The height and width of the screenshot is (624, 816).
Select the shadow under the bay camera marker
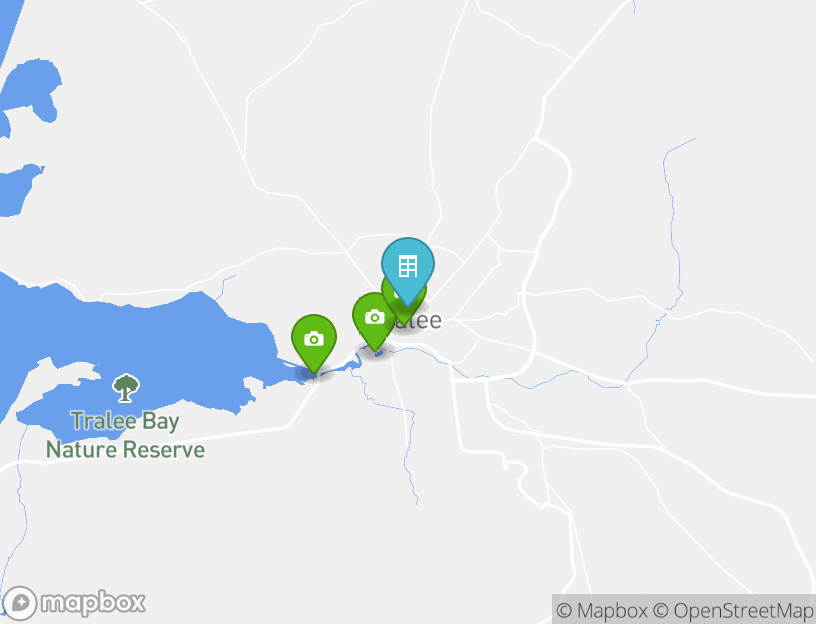pyautogui.click(x=314, y=374)
